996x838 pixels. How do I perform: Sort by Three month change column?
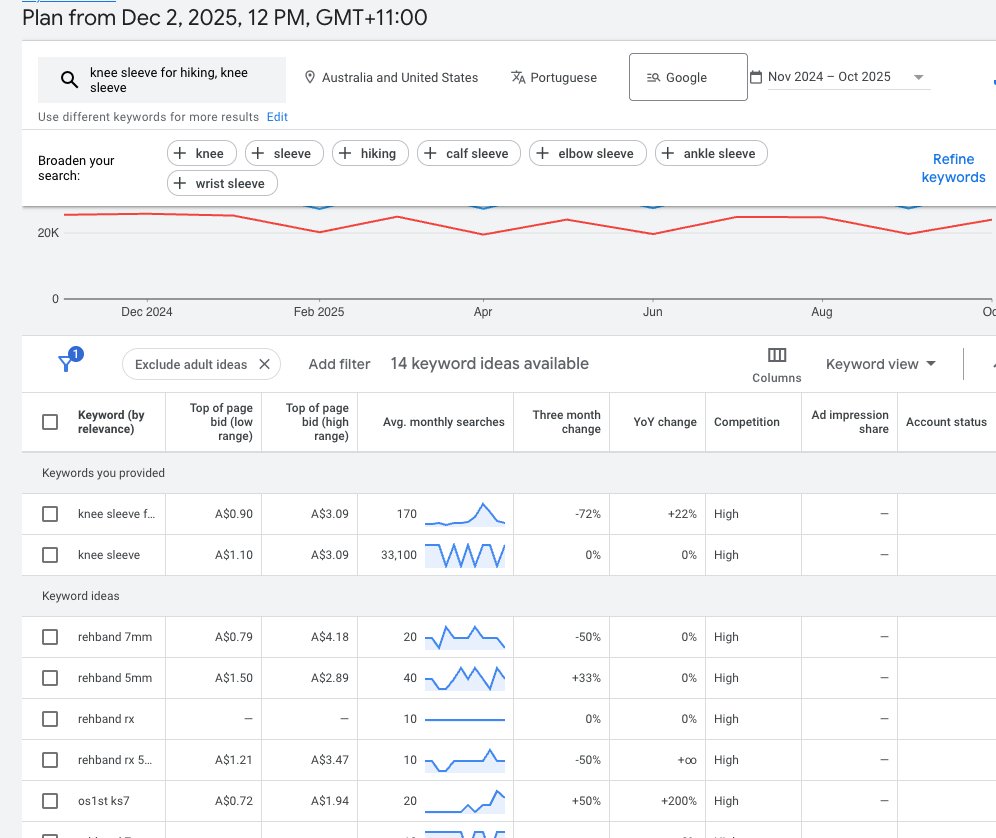coord(566,422)
